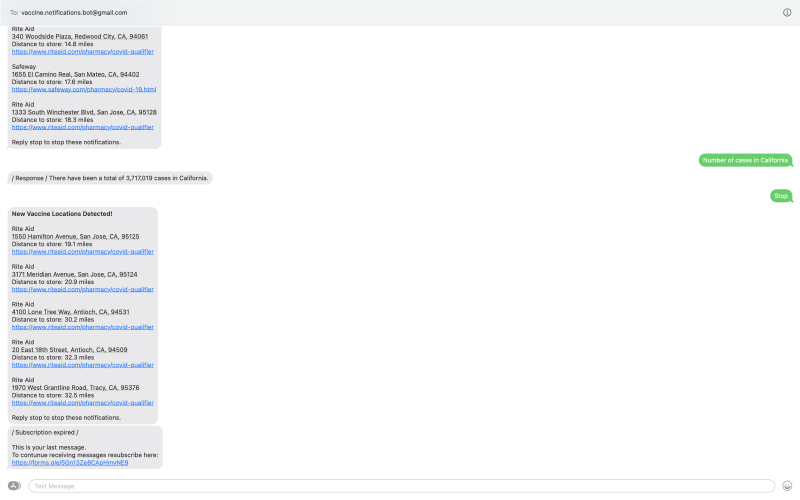
Task: Open the forms.gle resubscribe link
Action: (70, 463)
